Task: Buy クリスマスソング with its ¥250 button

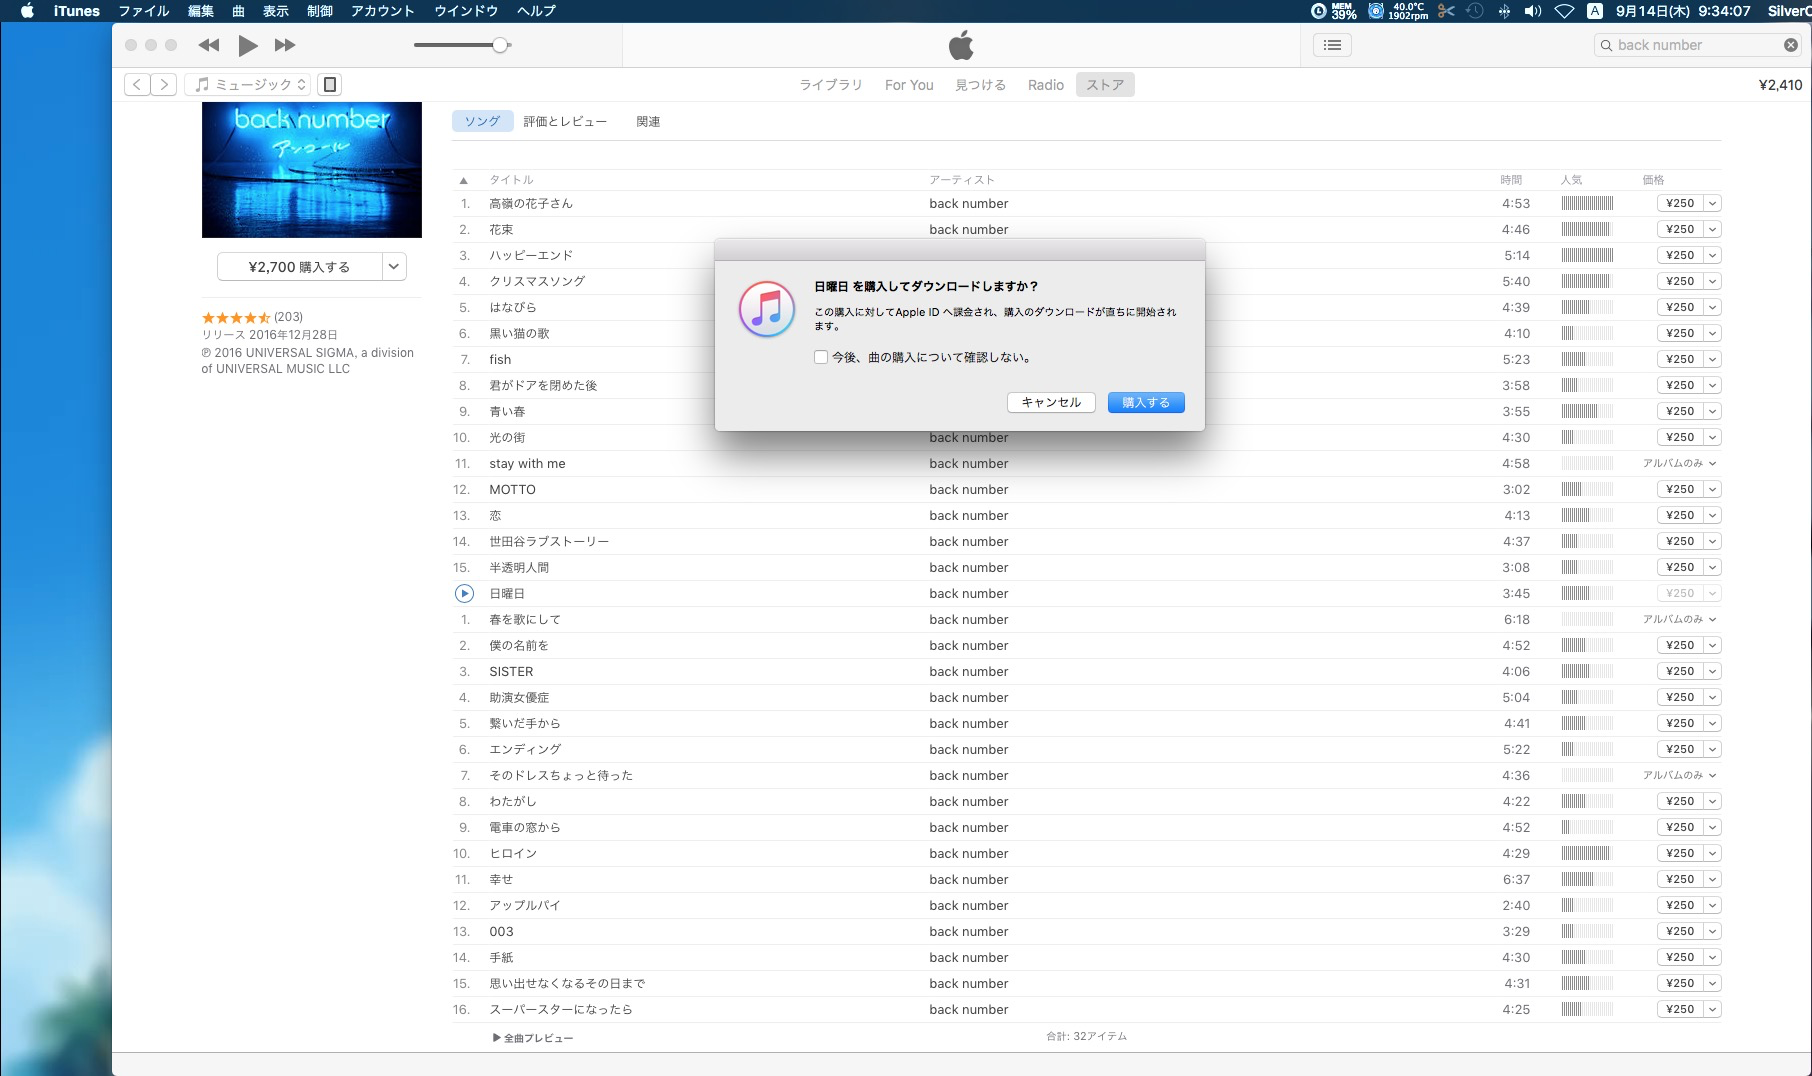Action: [x=1680, y=282]
